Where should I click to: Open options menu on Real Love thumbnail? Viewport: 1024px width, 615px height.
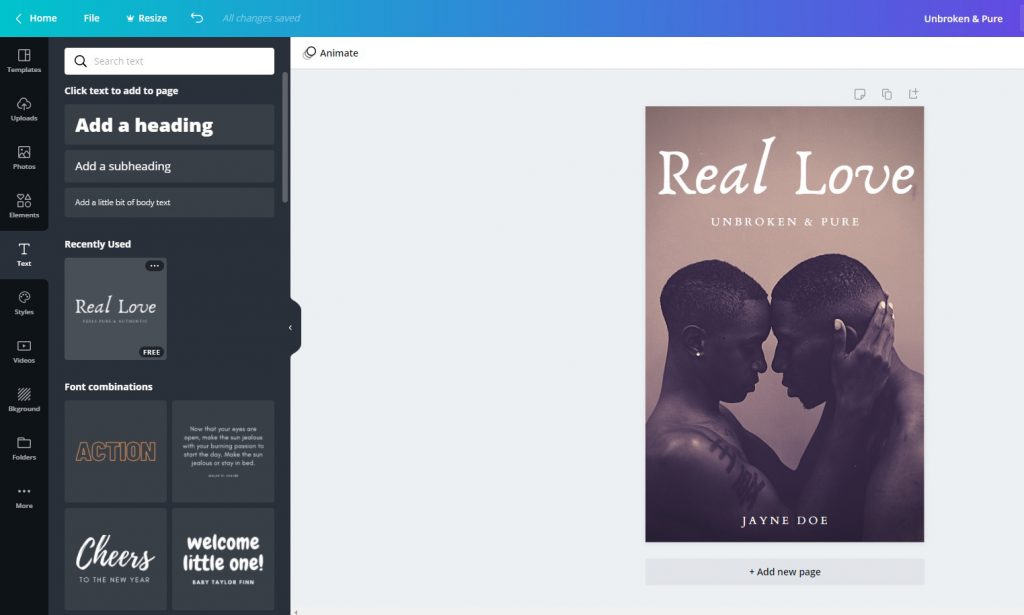tap(154, 266)
